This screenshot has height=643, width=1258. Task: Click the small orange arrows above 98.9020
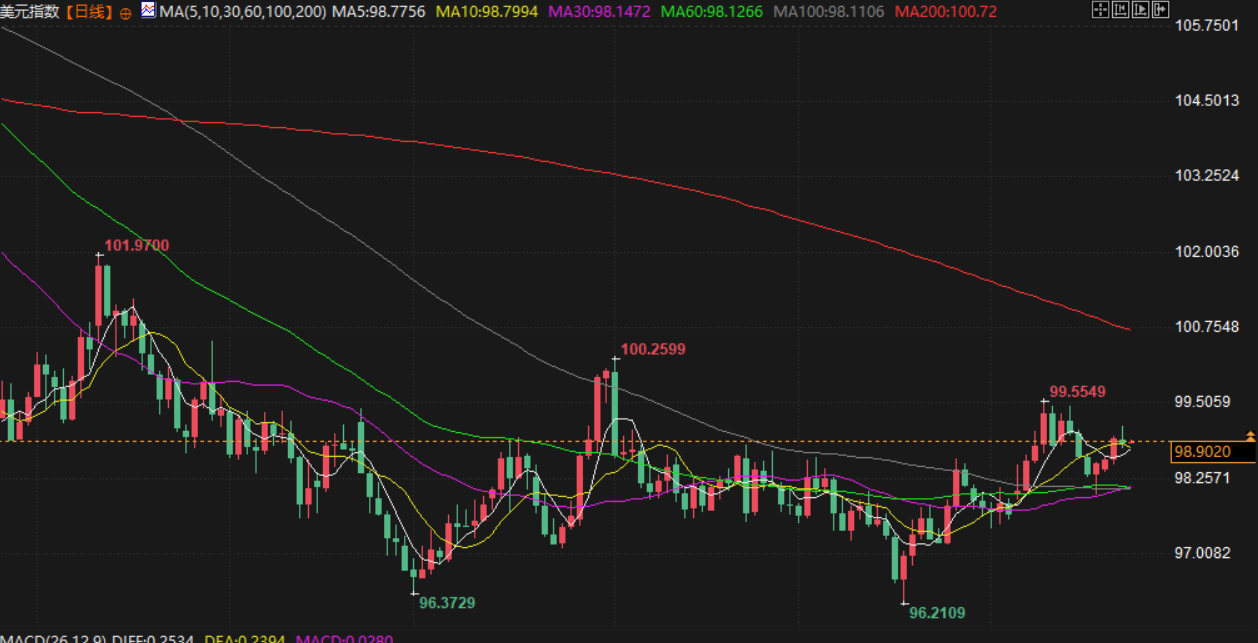(1250, 436)
